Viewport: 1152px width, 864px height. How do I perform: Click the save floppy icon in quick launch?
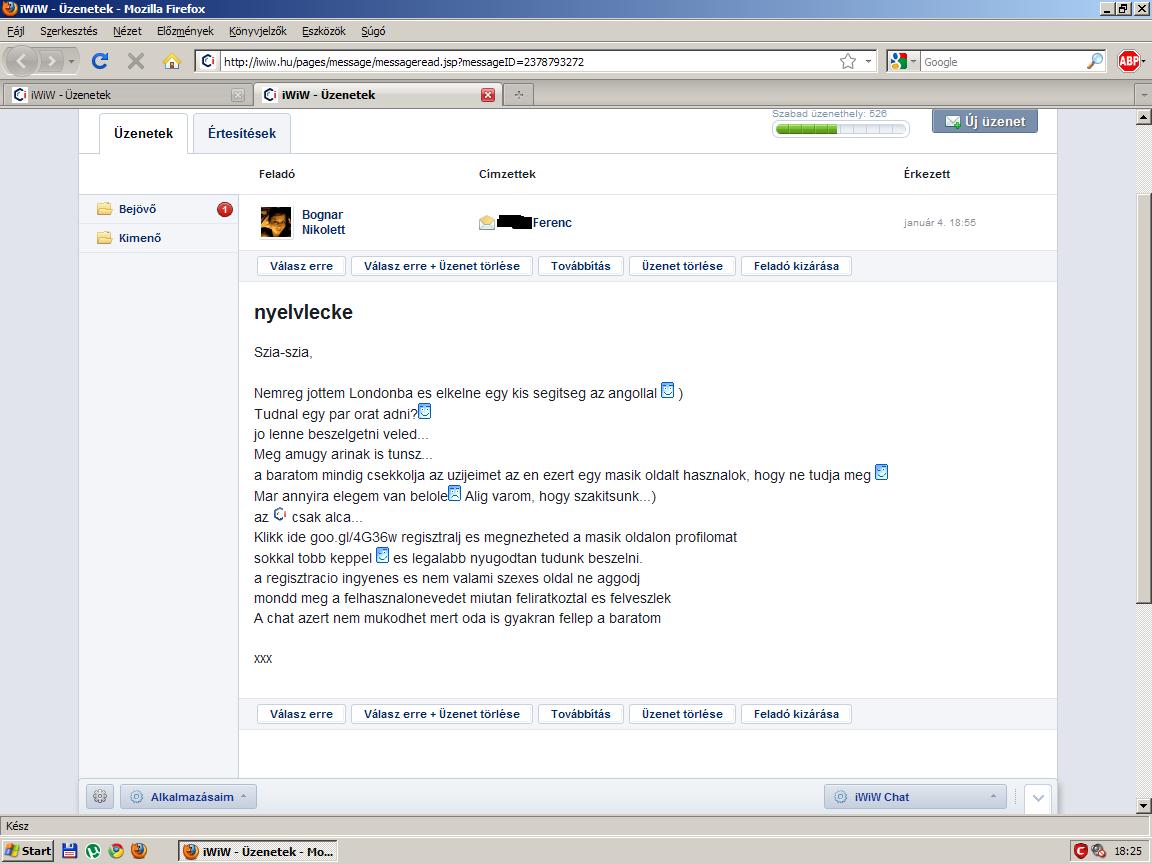click(x=70, y=851)
